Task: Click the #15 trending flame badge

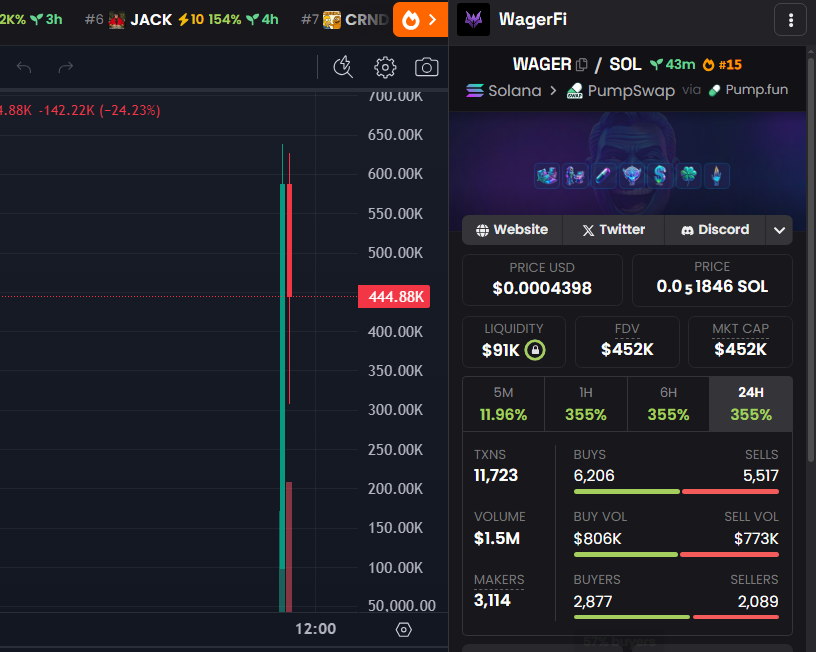Action: 722,65
